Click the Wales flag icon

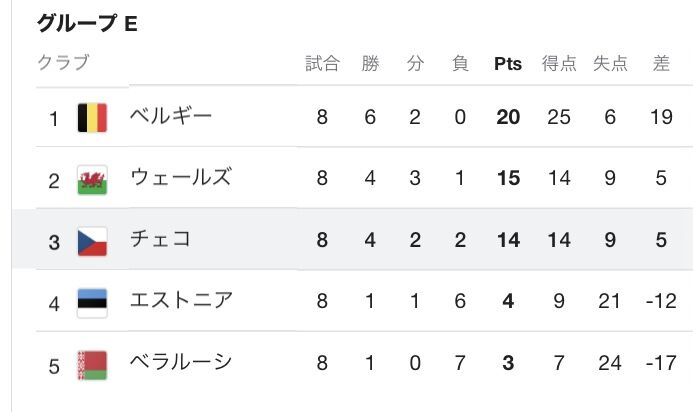92,180
